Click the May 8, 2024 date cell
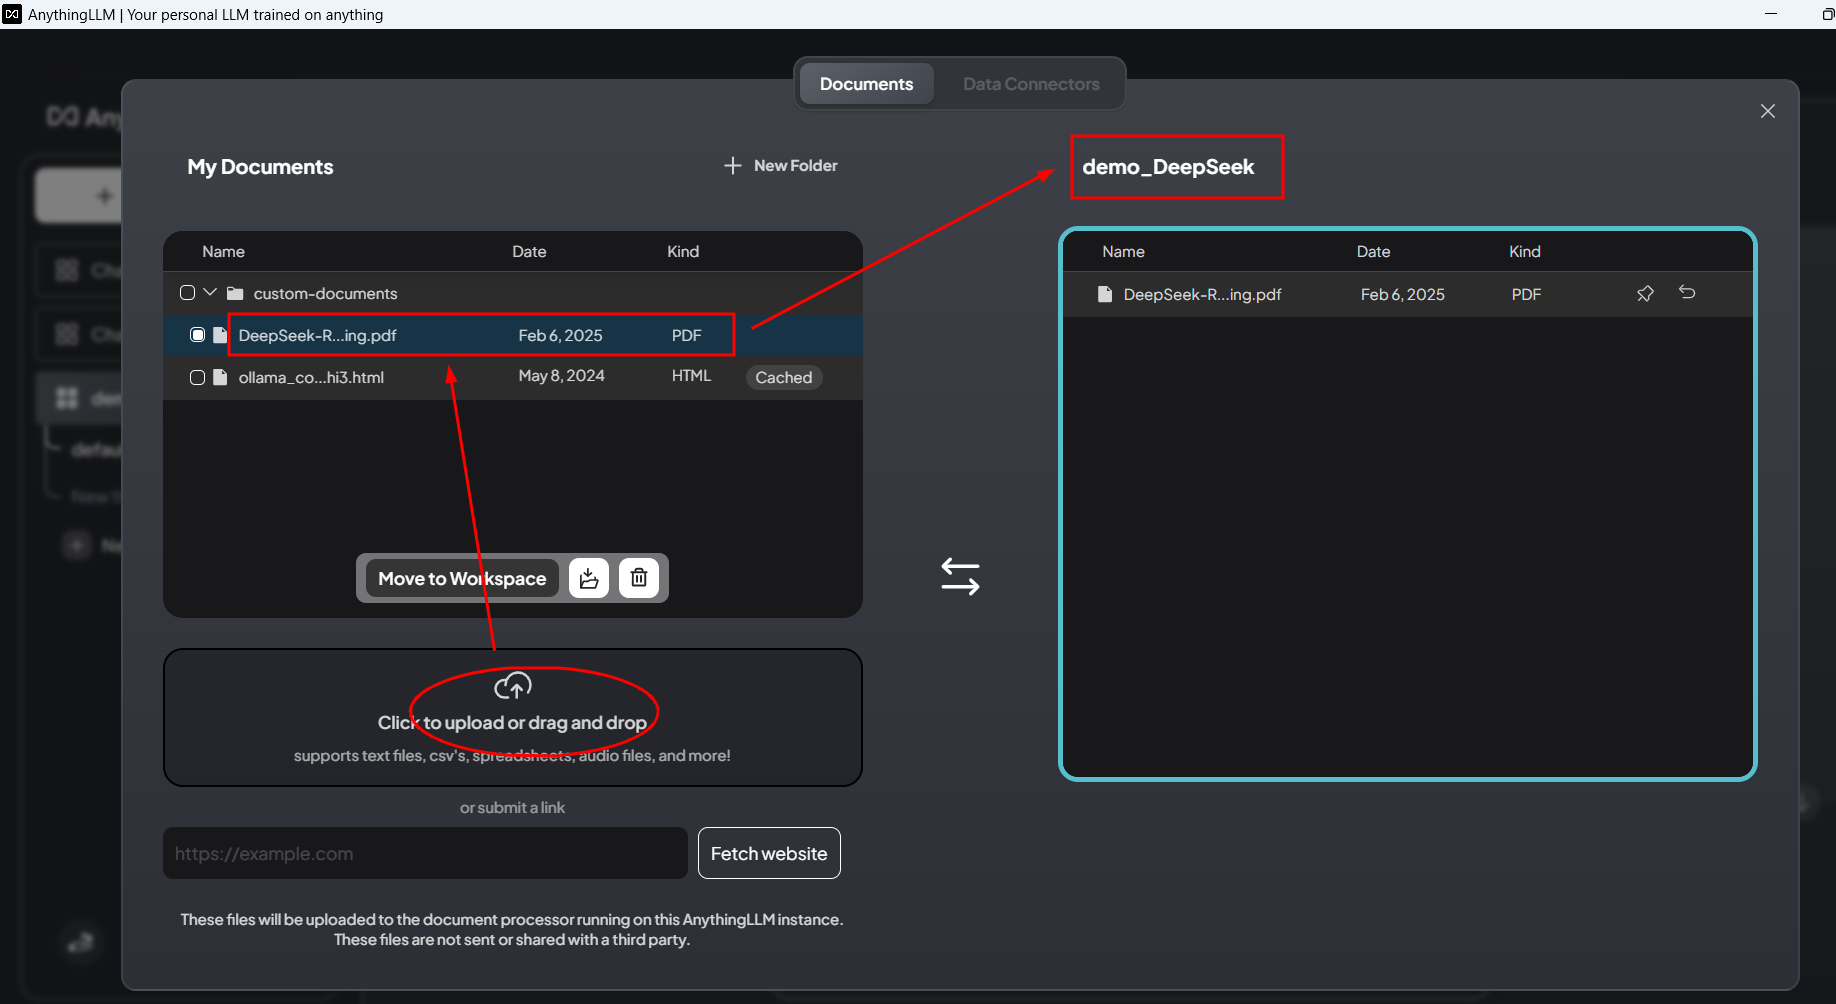 pos(561,376)
